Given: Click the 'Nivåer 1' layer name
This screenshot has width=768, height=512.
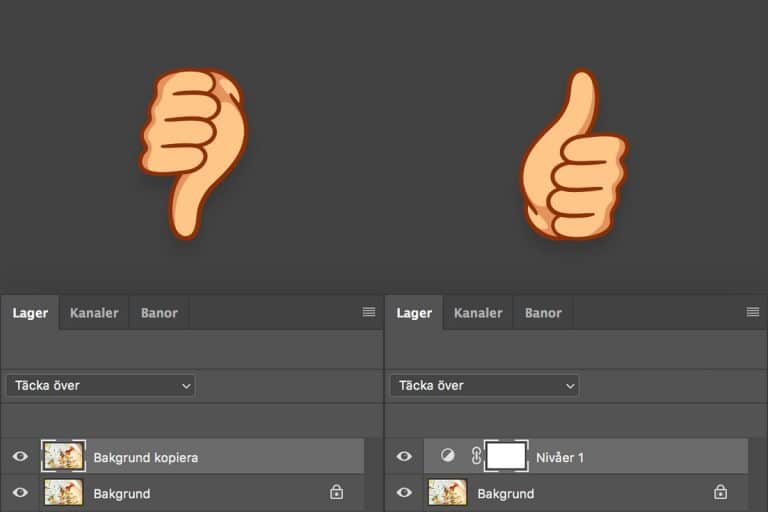Looking at the screenshot, I should (560, 458).
